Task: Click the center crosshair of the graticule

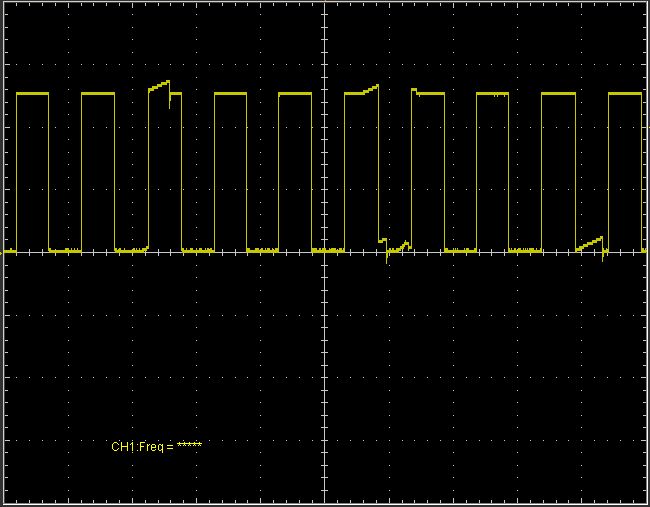Action: (x=325, y=253)
